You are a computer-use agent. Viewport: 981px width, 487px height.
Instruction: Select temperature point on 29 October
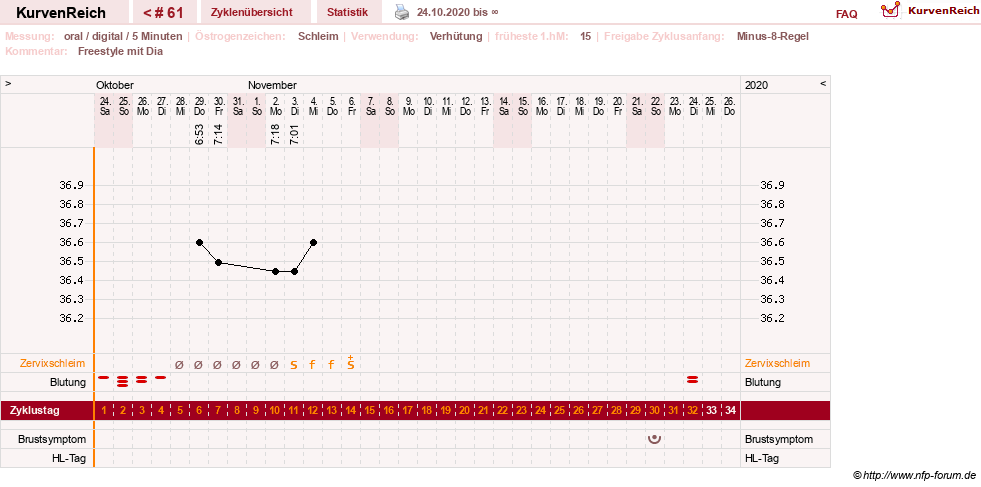[x=200, y=242]
